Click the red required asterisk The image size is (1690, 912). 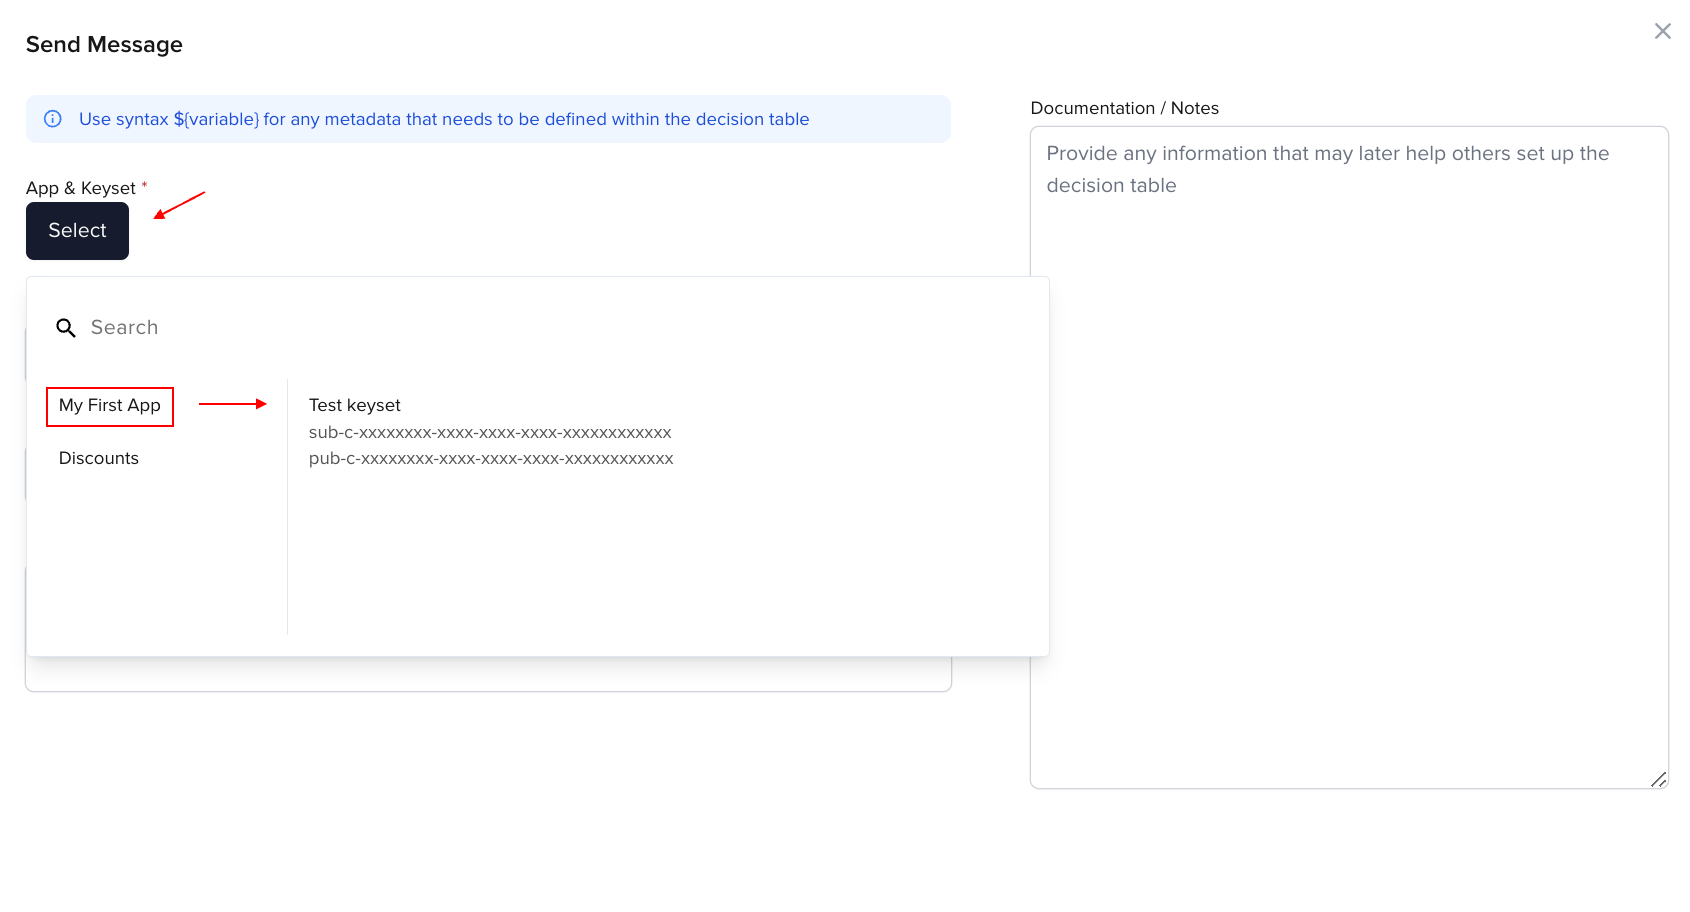[144, 185]
